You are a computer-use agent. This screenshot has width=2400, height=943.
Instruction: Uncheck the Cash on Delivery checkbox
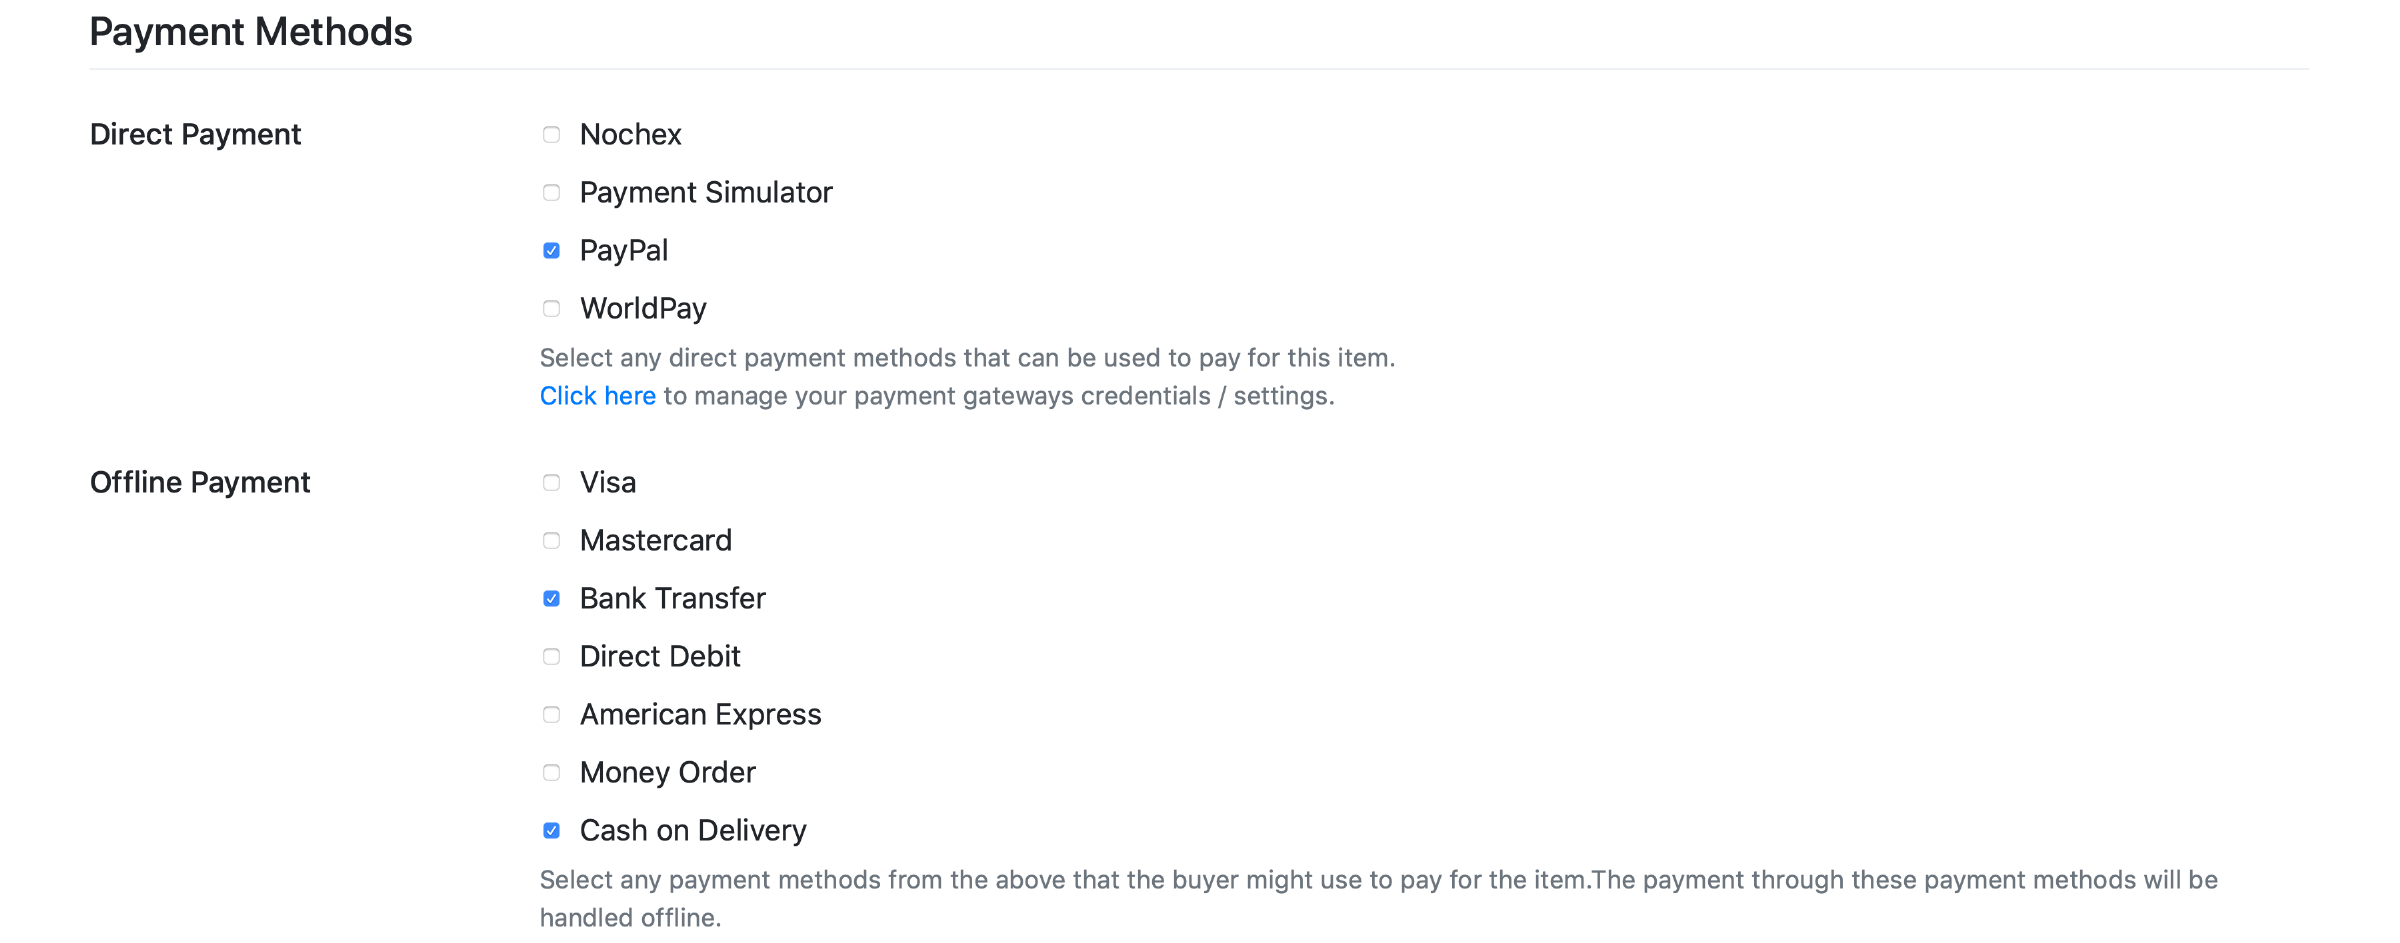(x=551, y=831)
